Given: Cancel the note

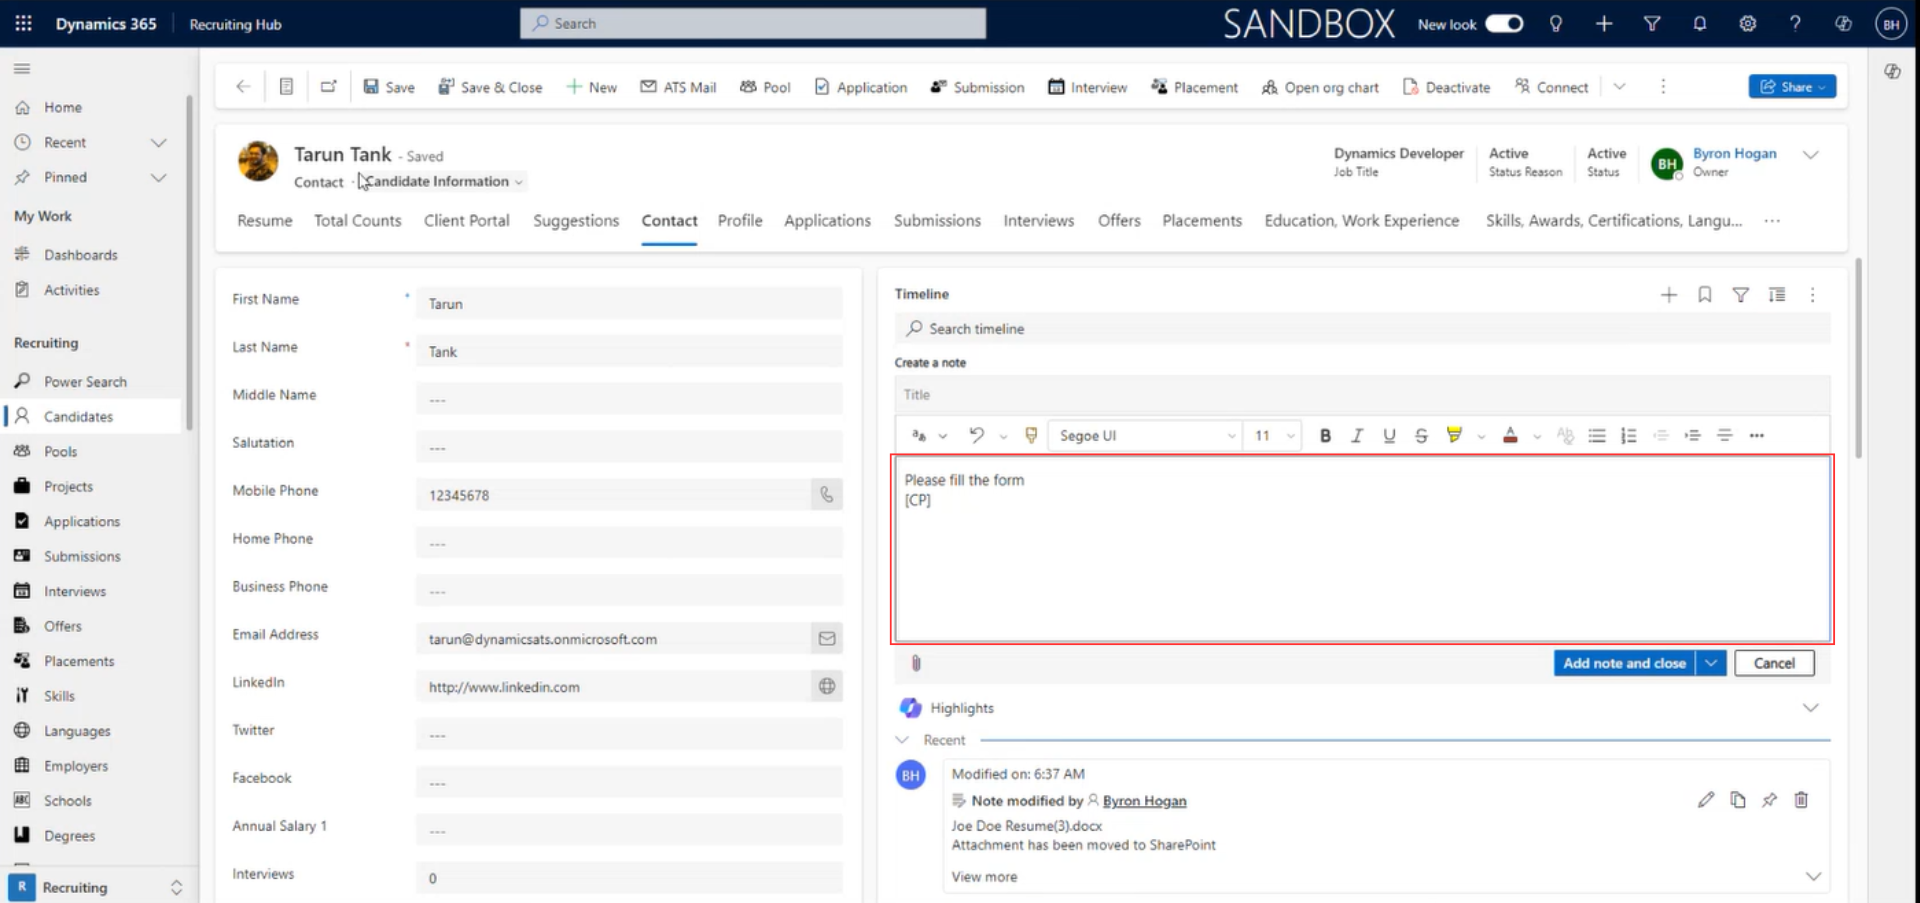Looking at the screenshot, I should tap(1774, 663).
